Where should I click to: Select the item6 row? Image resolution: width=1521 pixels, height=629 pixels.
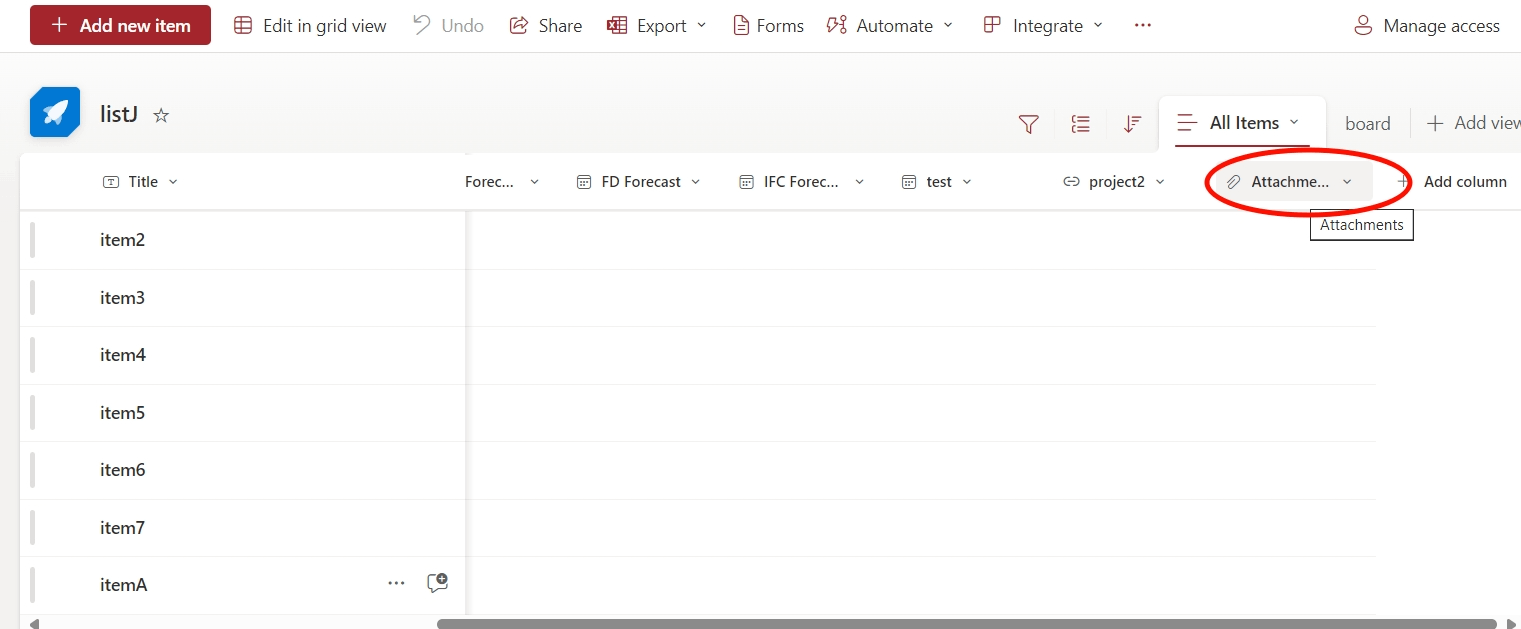(x=698, y=470)
